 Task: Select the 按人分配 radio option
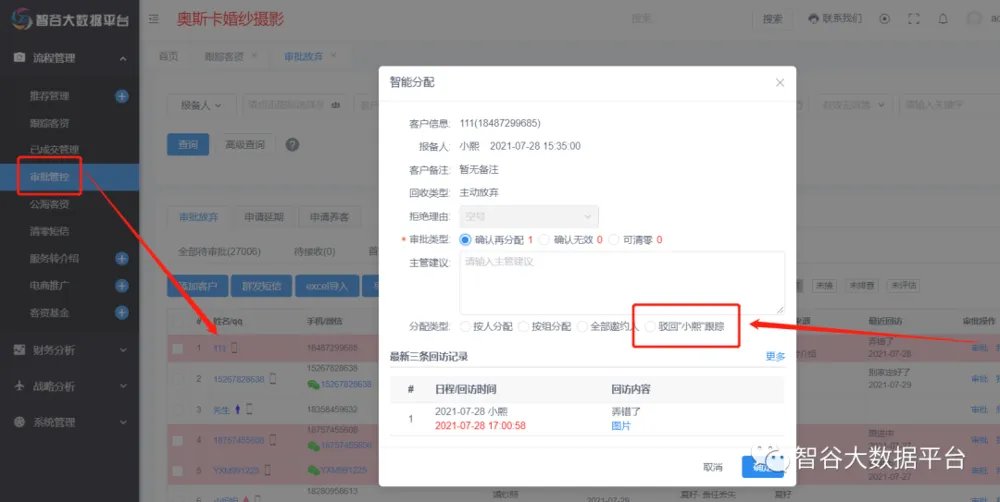(x=465, y=326)
